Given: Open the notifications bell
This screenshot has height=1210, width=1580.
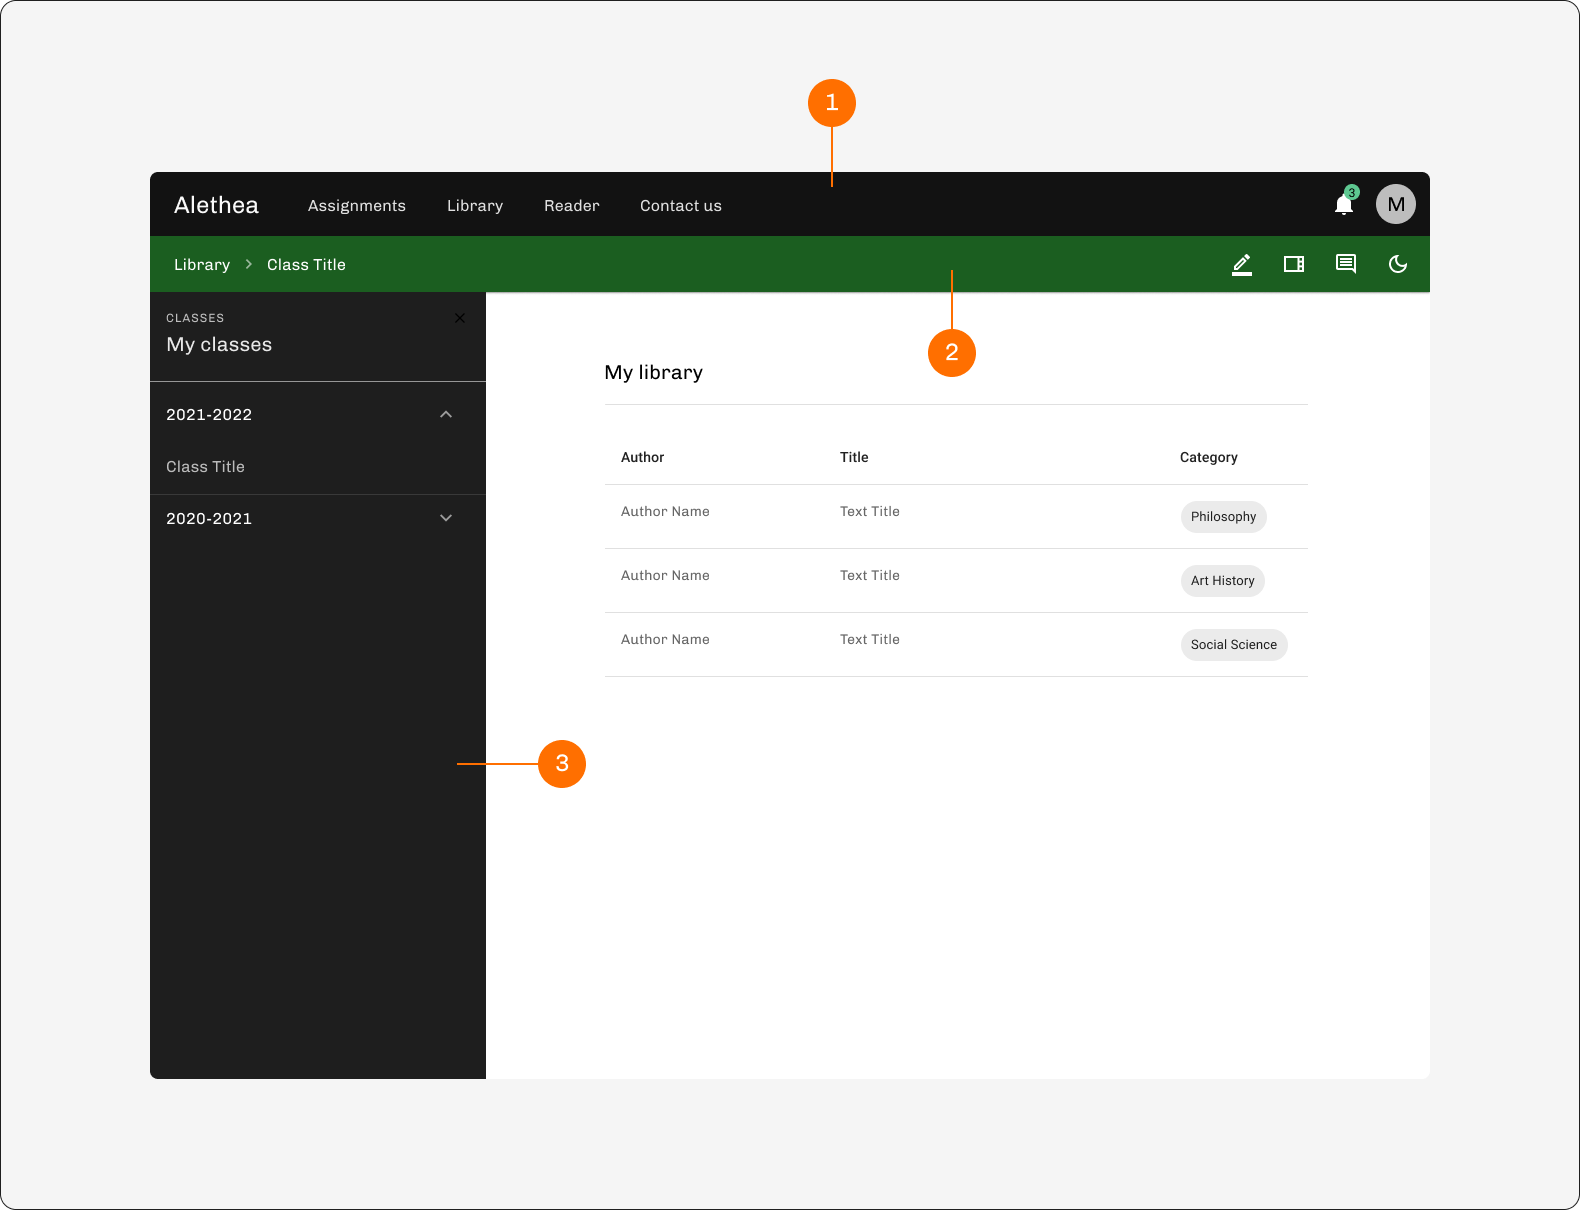Looking at the screenshot, I should click(x=1344, y=205).
